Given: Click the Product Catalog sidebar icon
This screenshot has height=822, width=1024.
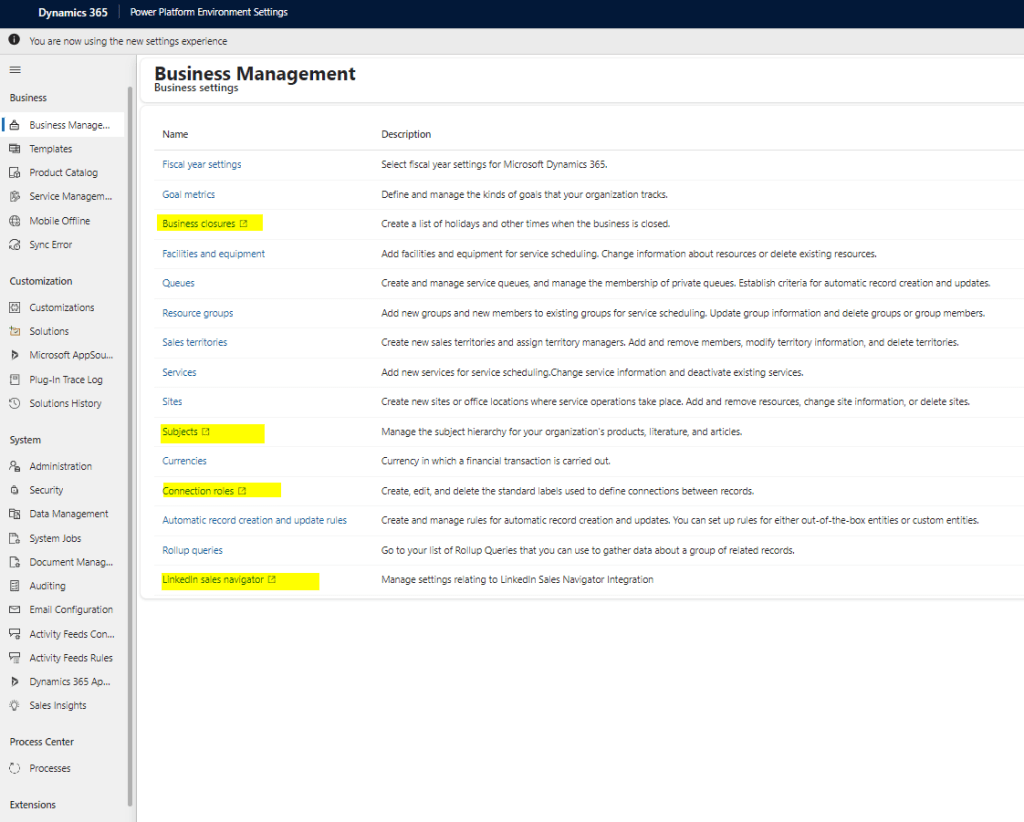Looking at the screenshot, I should click(x=15, y=173).
